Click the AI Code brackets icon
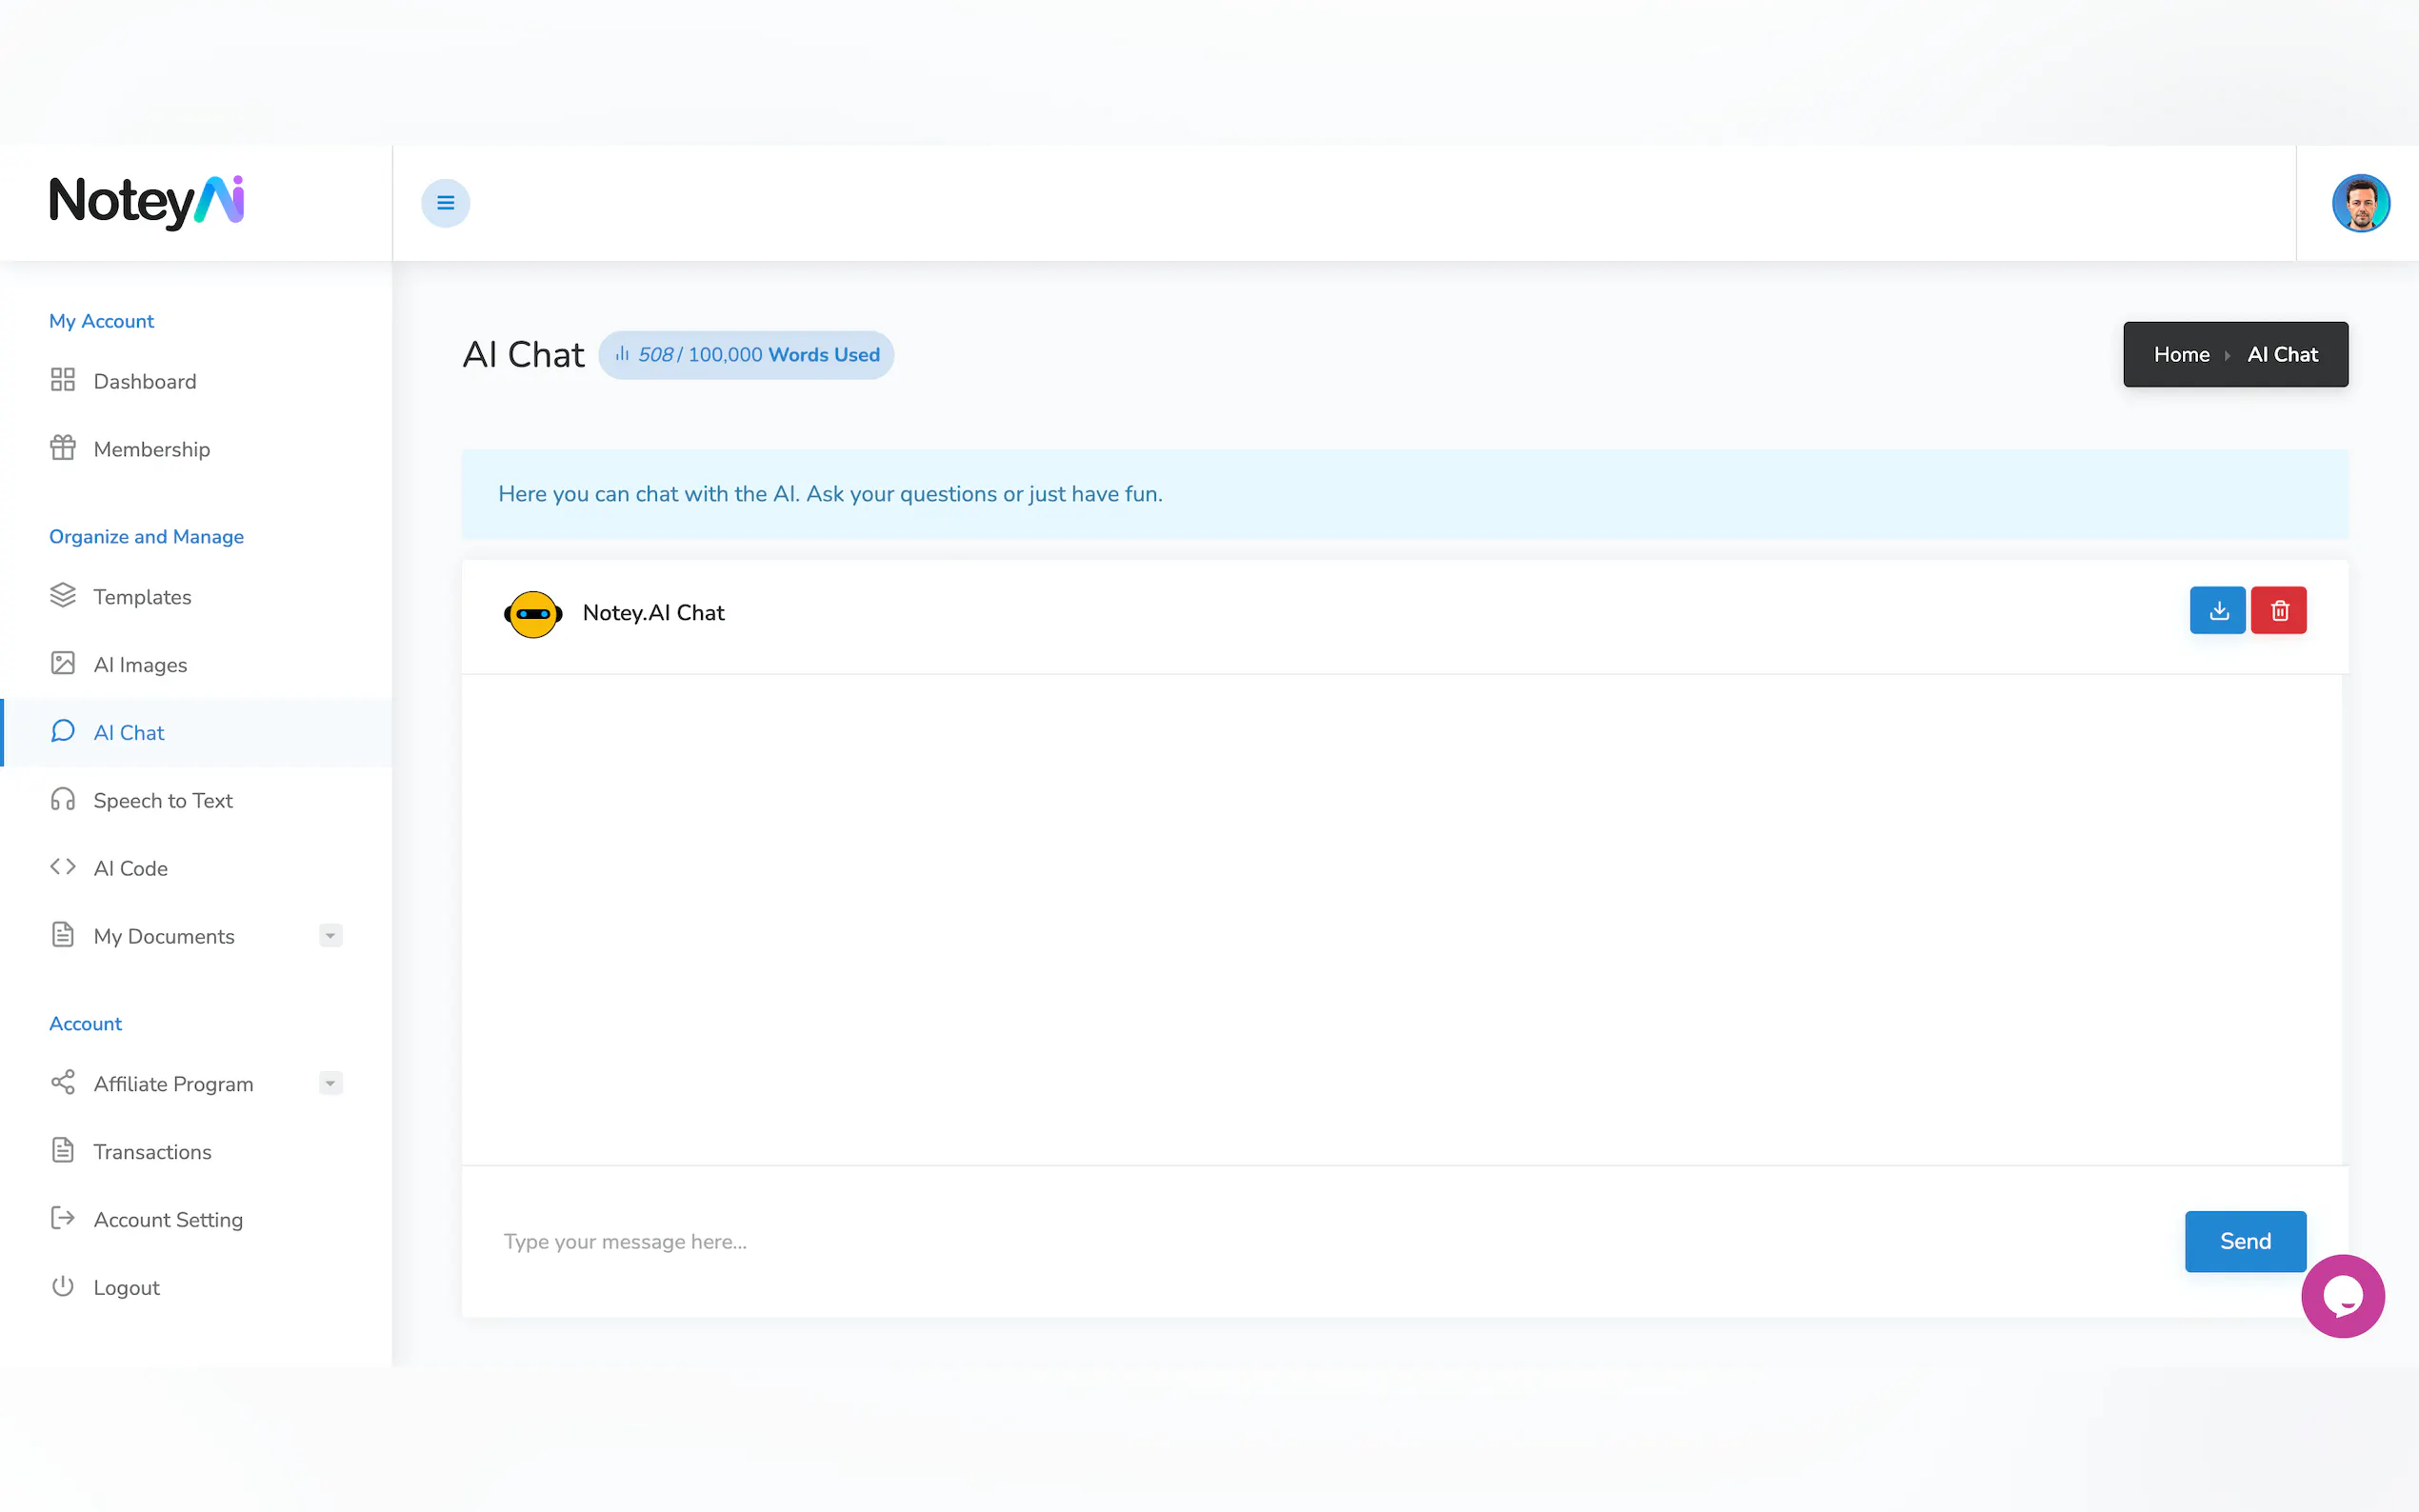The height and width of the screenshot is (1512, 2419). coord(63,867)
